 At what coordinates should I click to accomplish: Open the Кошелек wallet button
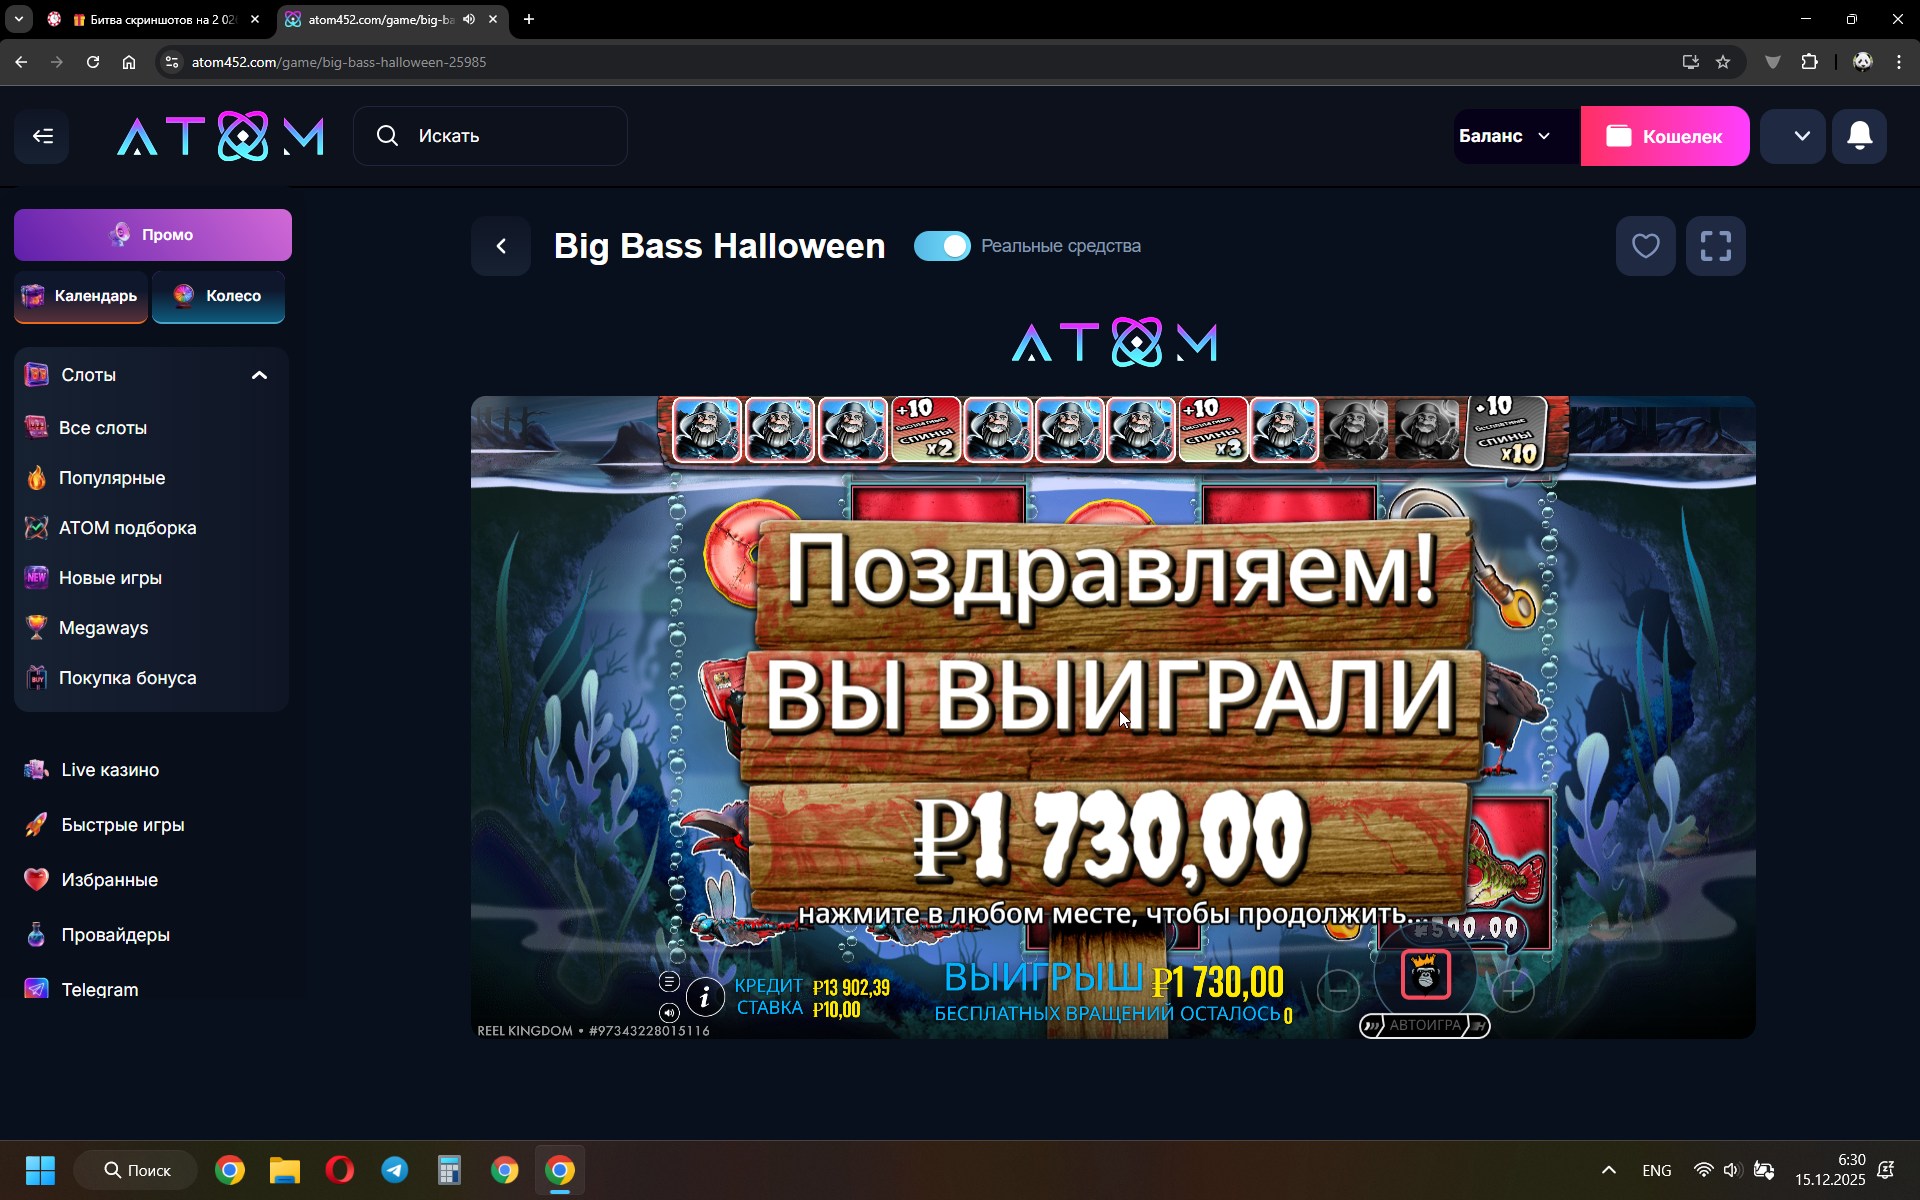pos(1664,136)
